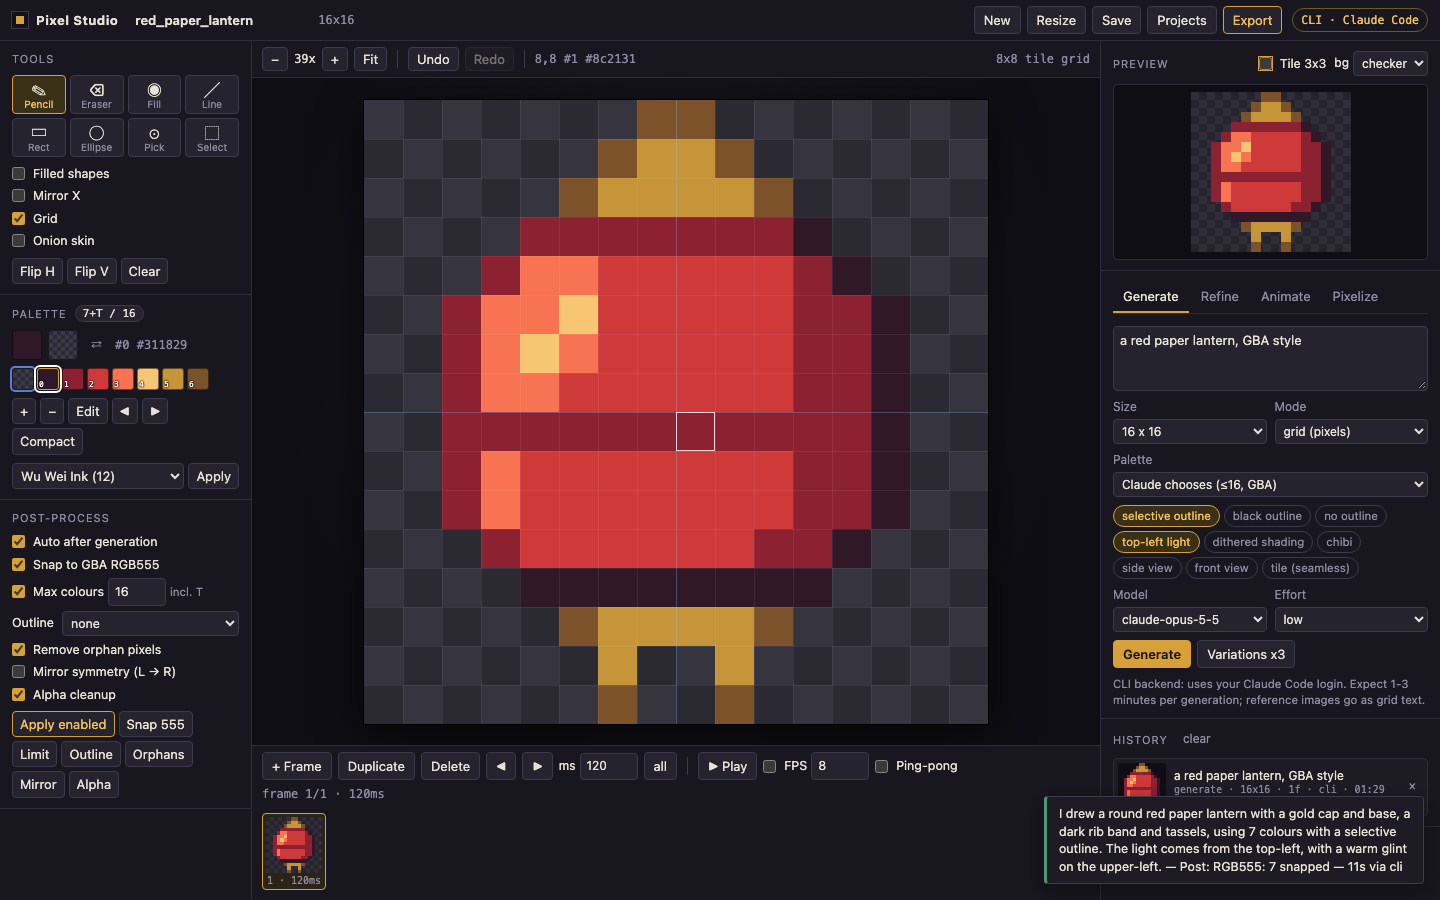Go to next frame arrow
Image resolution: width=1440 pixels, height=900 pixels.
pos(537,766)
